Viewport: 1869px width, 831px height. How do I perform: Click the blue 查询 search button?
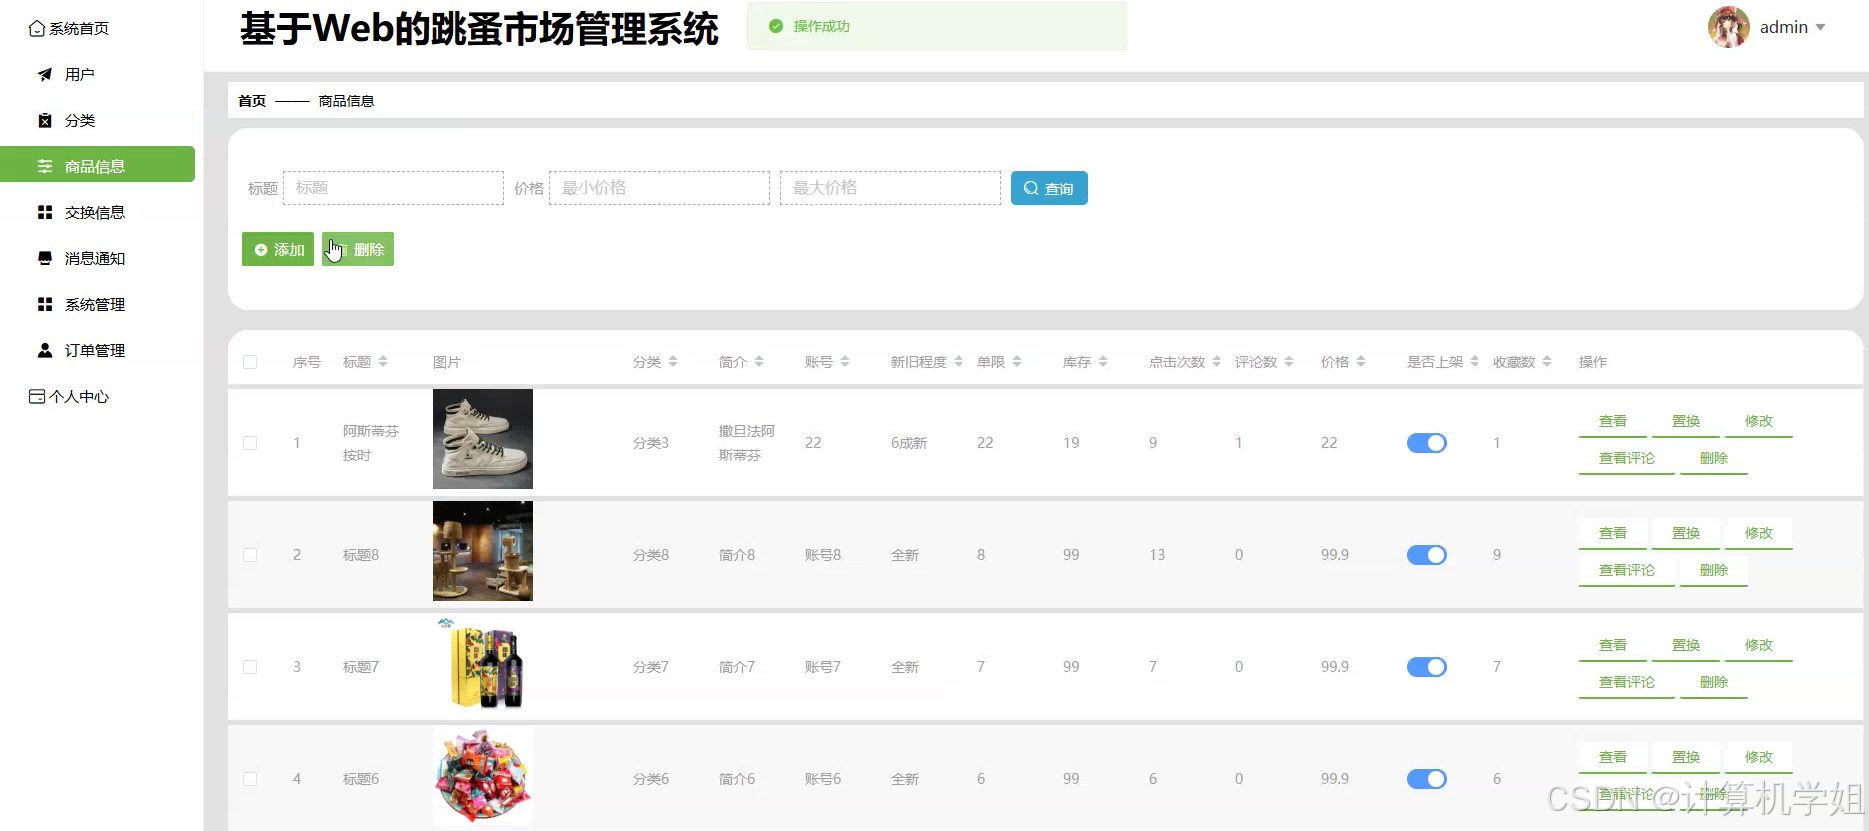click(x=1049, y=188)
